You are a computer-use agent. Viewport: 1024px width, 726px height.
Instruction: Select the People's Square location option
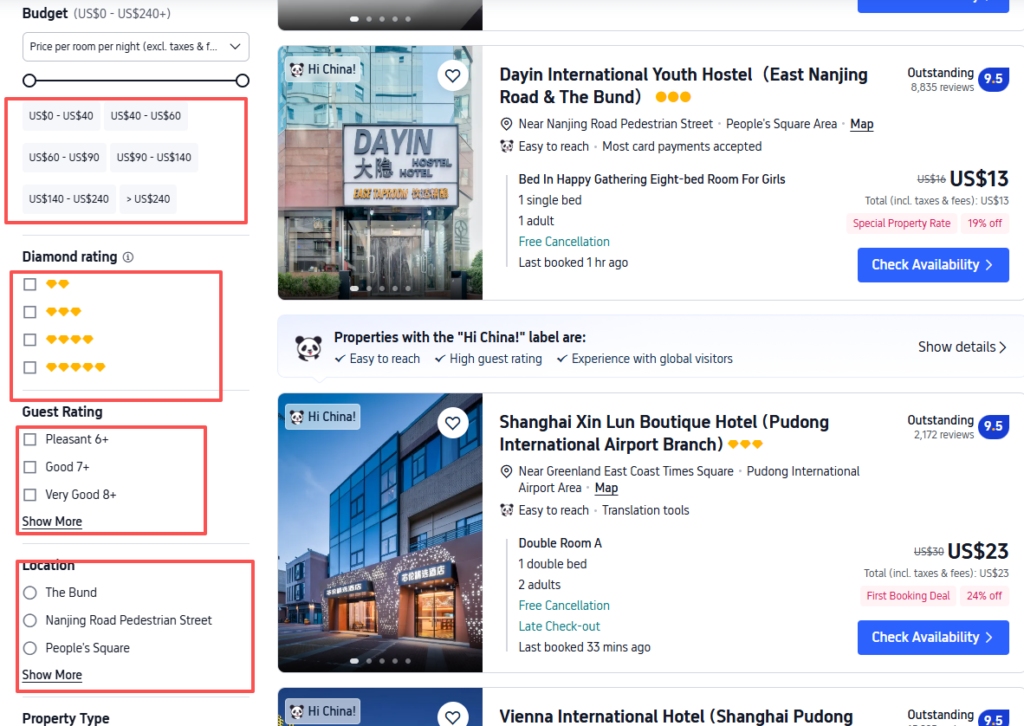click(30, 647)
